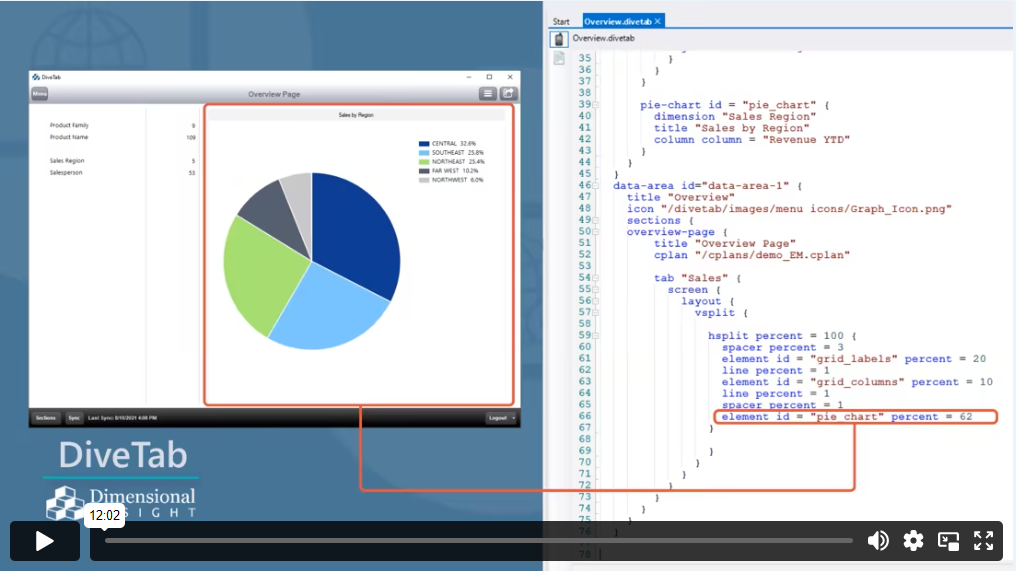This screenshot has height=571, width=1016.
Task: Collapse the layout block at line 56
Action: tap(595, 301)
